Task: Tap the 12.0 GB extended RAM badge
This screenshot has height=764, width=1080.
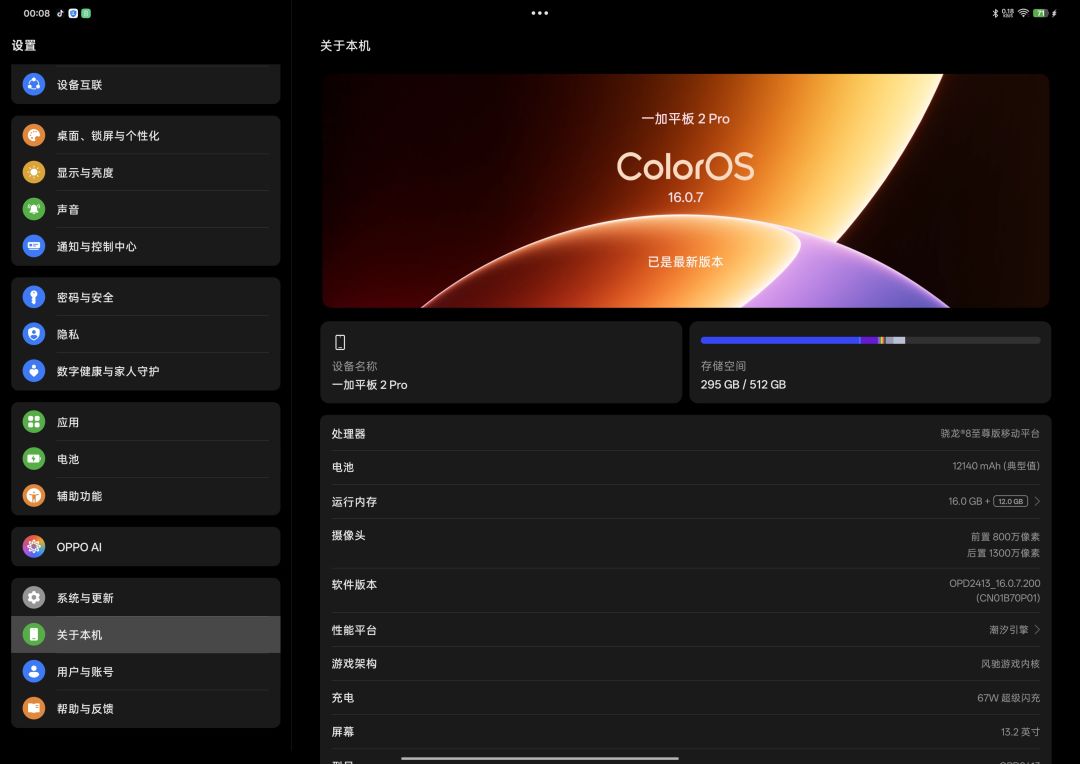Action: (x=1010, y=501)
